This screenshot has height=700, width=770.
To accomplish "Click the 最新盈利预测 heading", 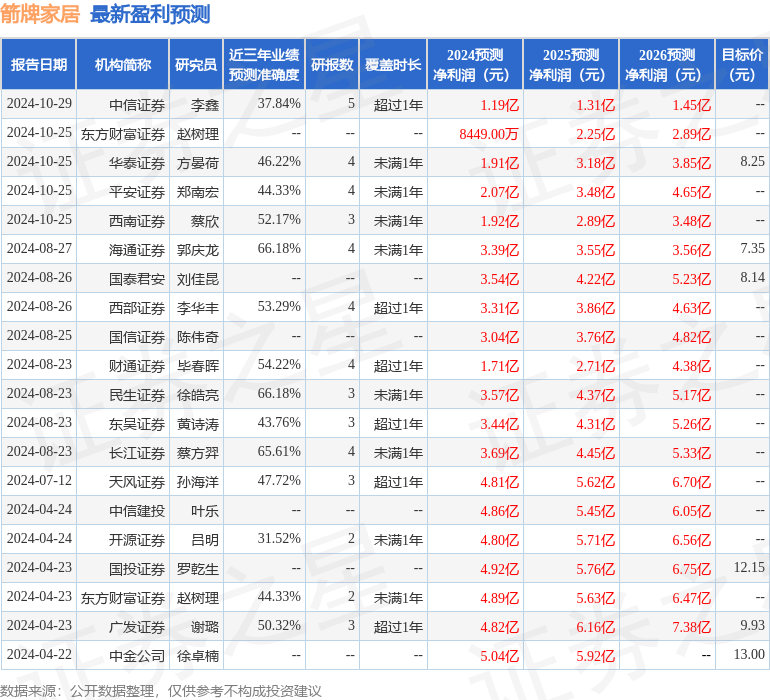I will tap(150, 14).
